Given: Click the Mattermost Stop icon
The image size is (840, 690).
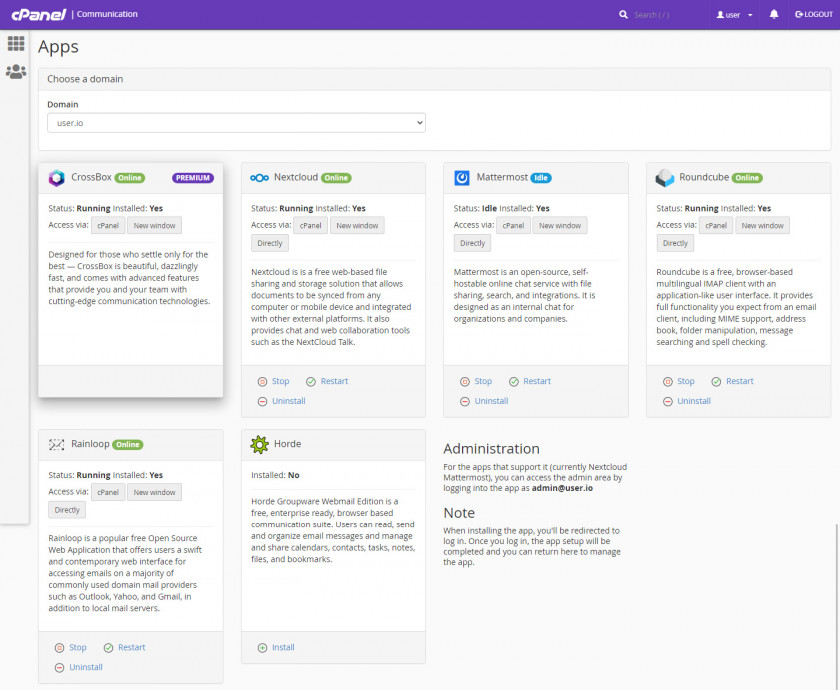Looking at the screenshot, I should pyautogui.click(x=465, y=381).
